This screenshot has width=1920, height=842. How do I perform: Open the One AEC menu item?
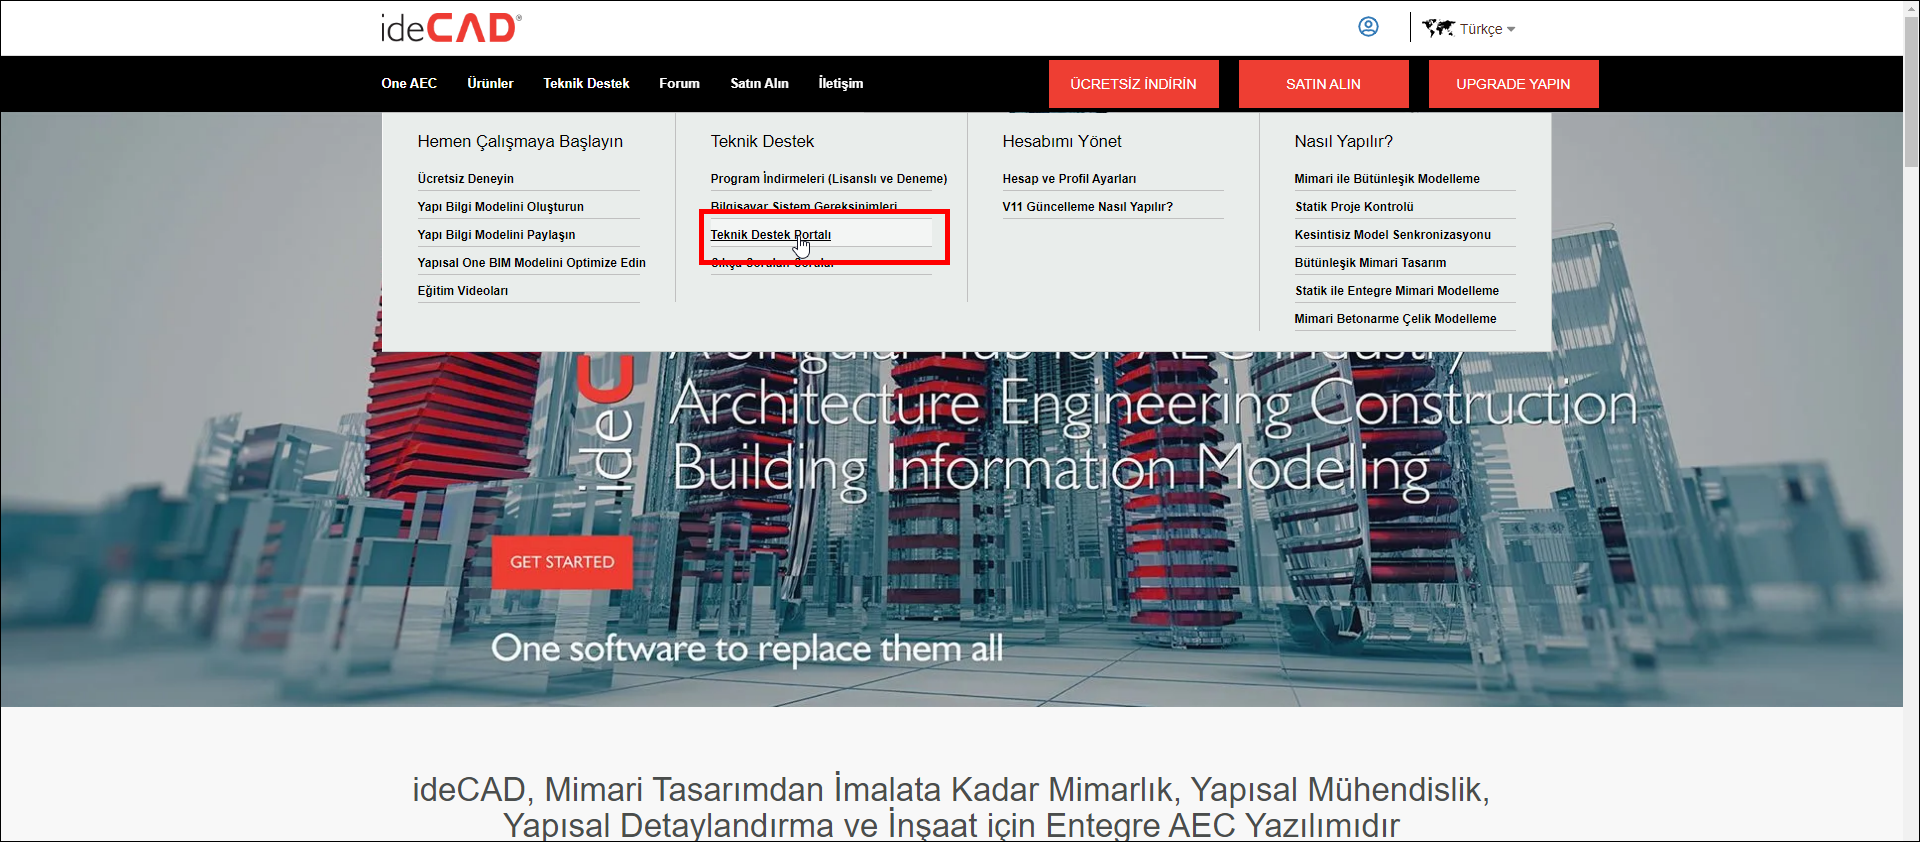(x=409, y=83)
